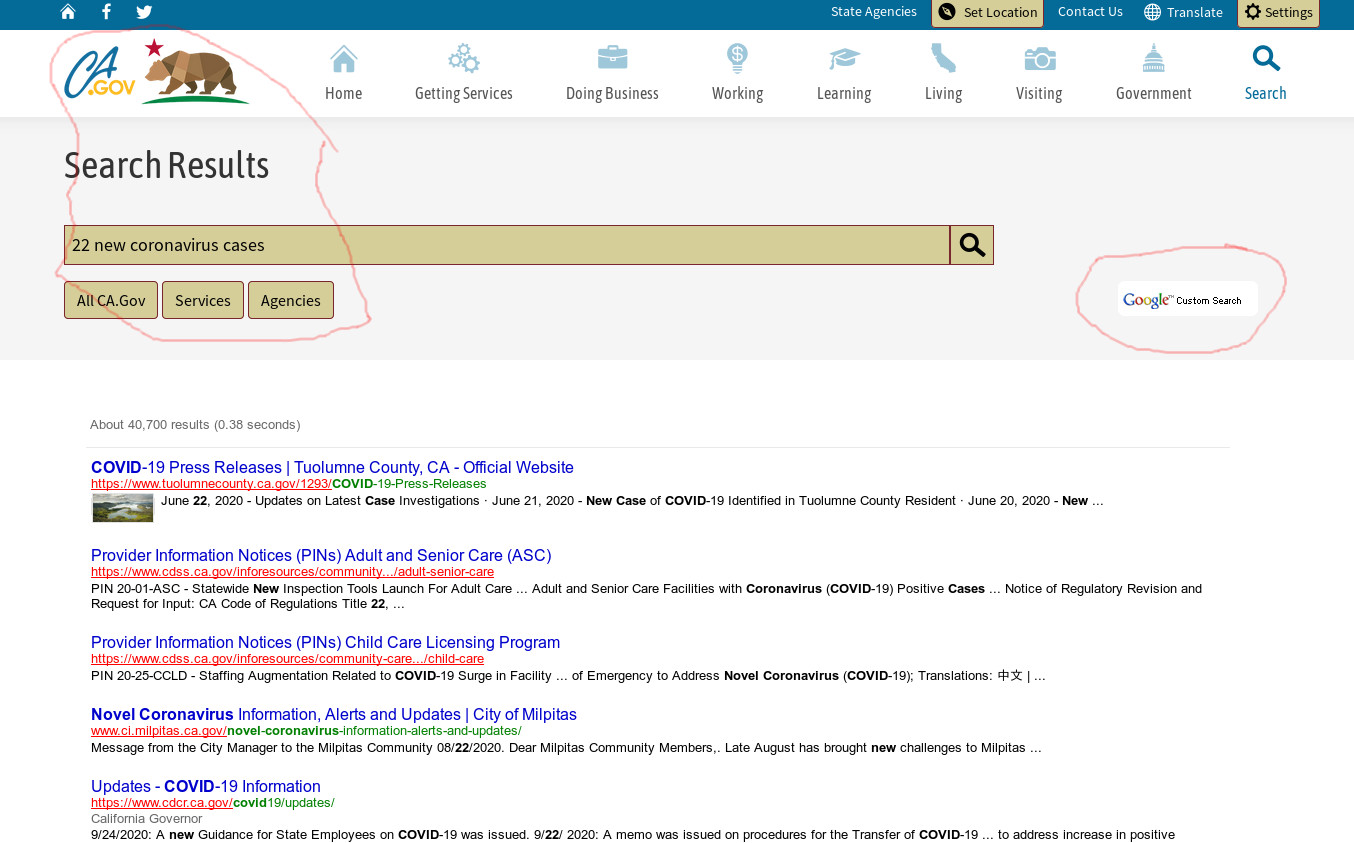Switch to the Services filter tab
This screenshot has height=843, width=1354.
pyautogui.click(x=203, y=300)
